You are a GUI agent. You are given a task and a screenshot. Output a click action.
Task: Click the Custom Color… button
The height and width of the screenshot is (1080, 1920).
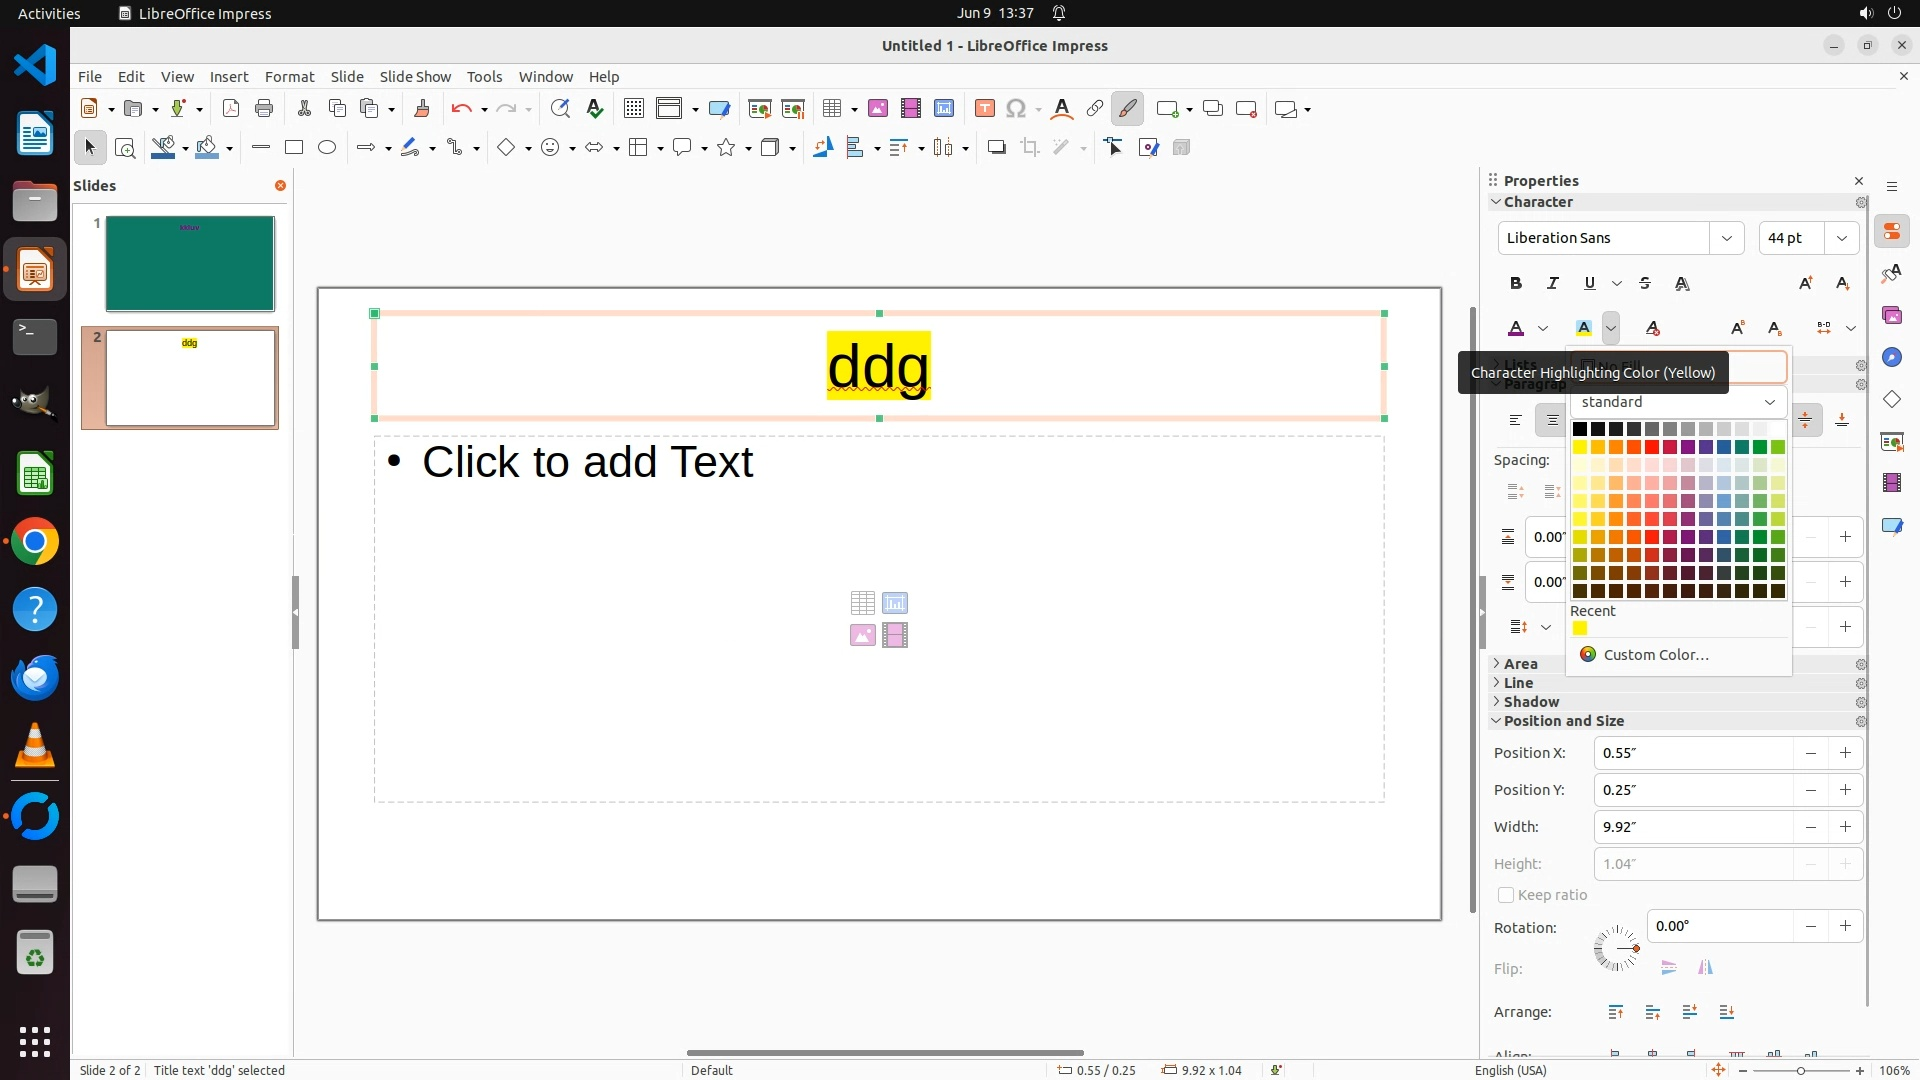point(1655,655)
